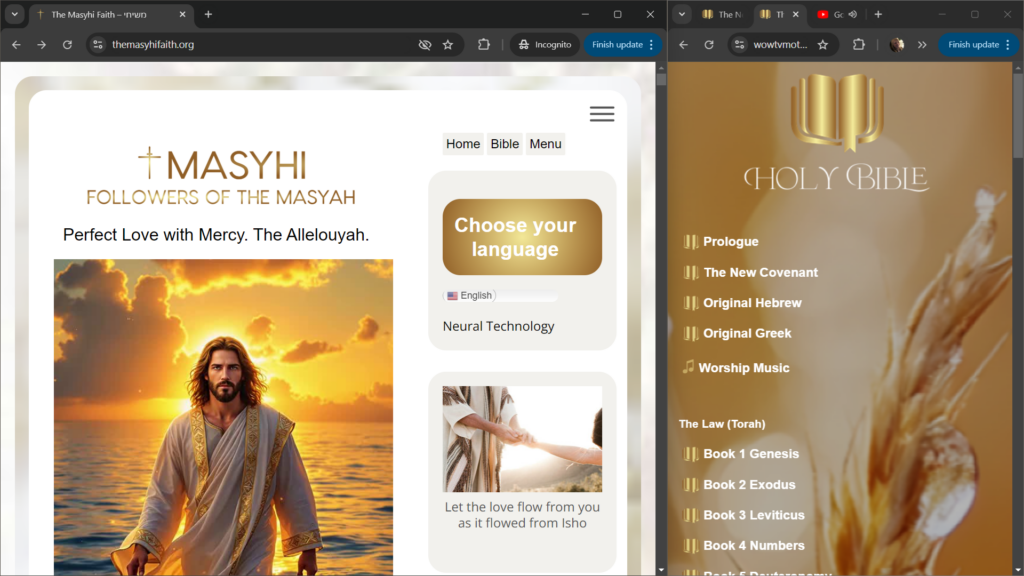Click the holding hands thumbnail image
The image size is (1024, 576).
click(x=522, y=439)
